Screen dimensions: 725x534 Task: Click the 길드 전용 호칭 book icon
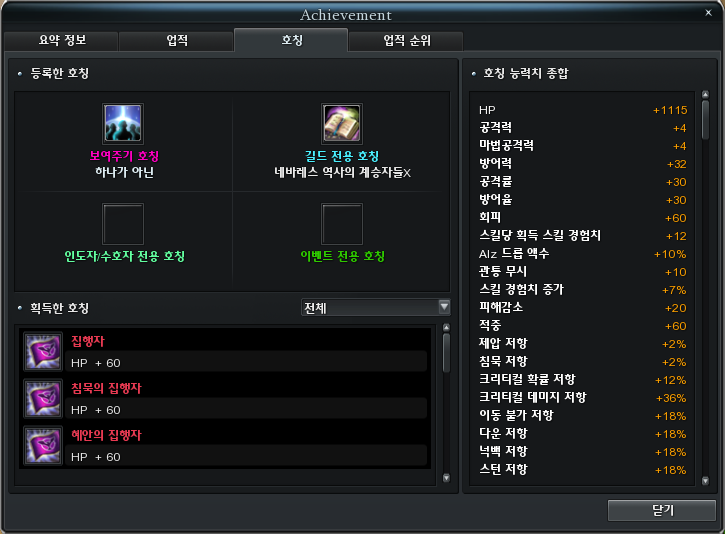(x=342, y=124)
